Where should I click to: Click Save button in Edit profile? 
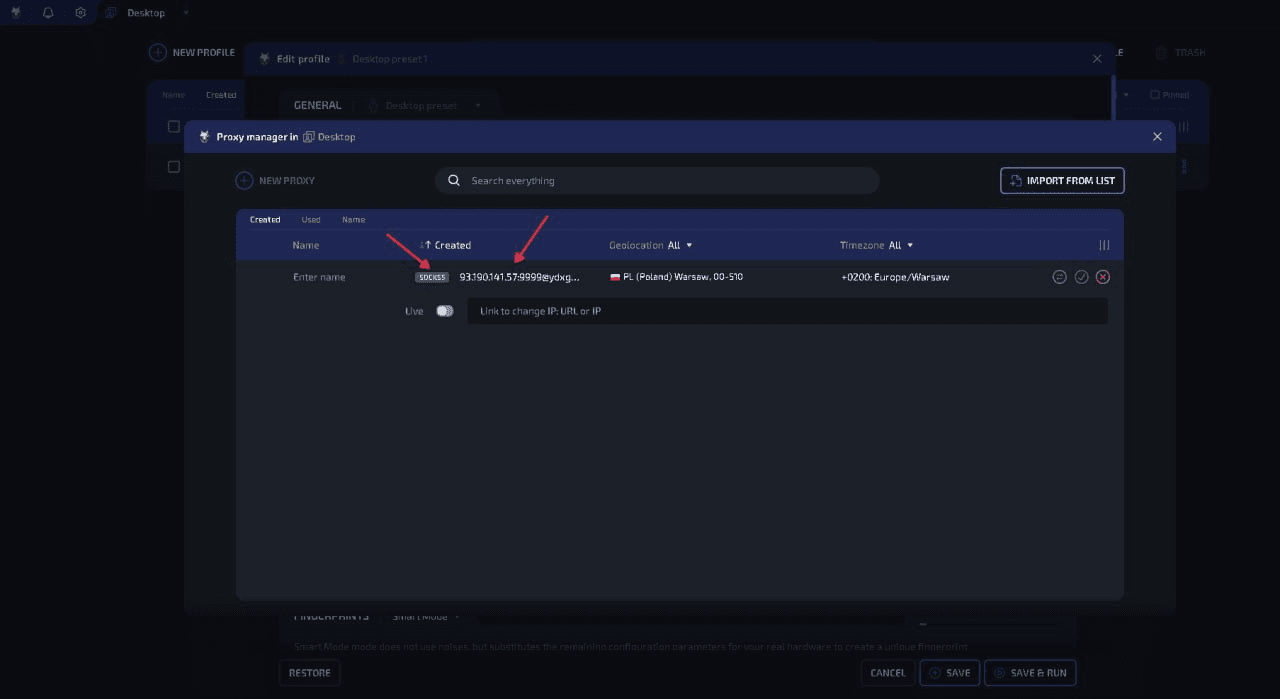click(x=950, y=673)
